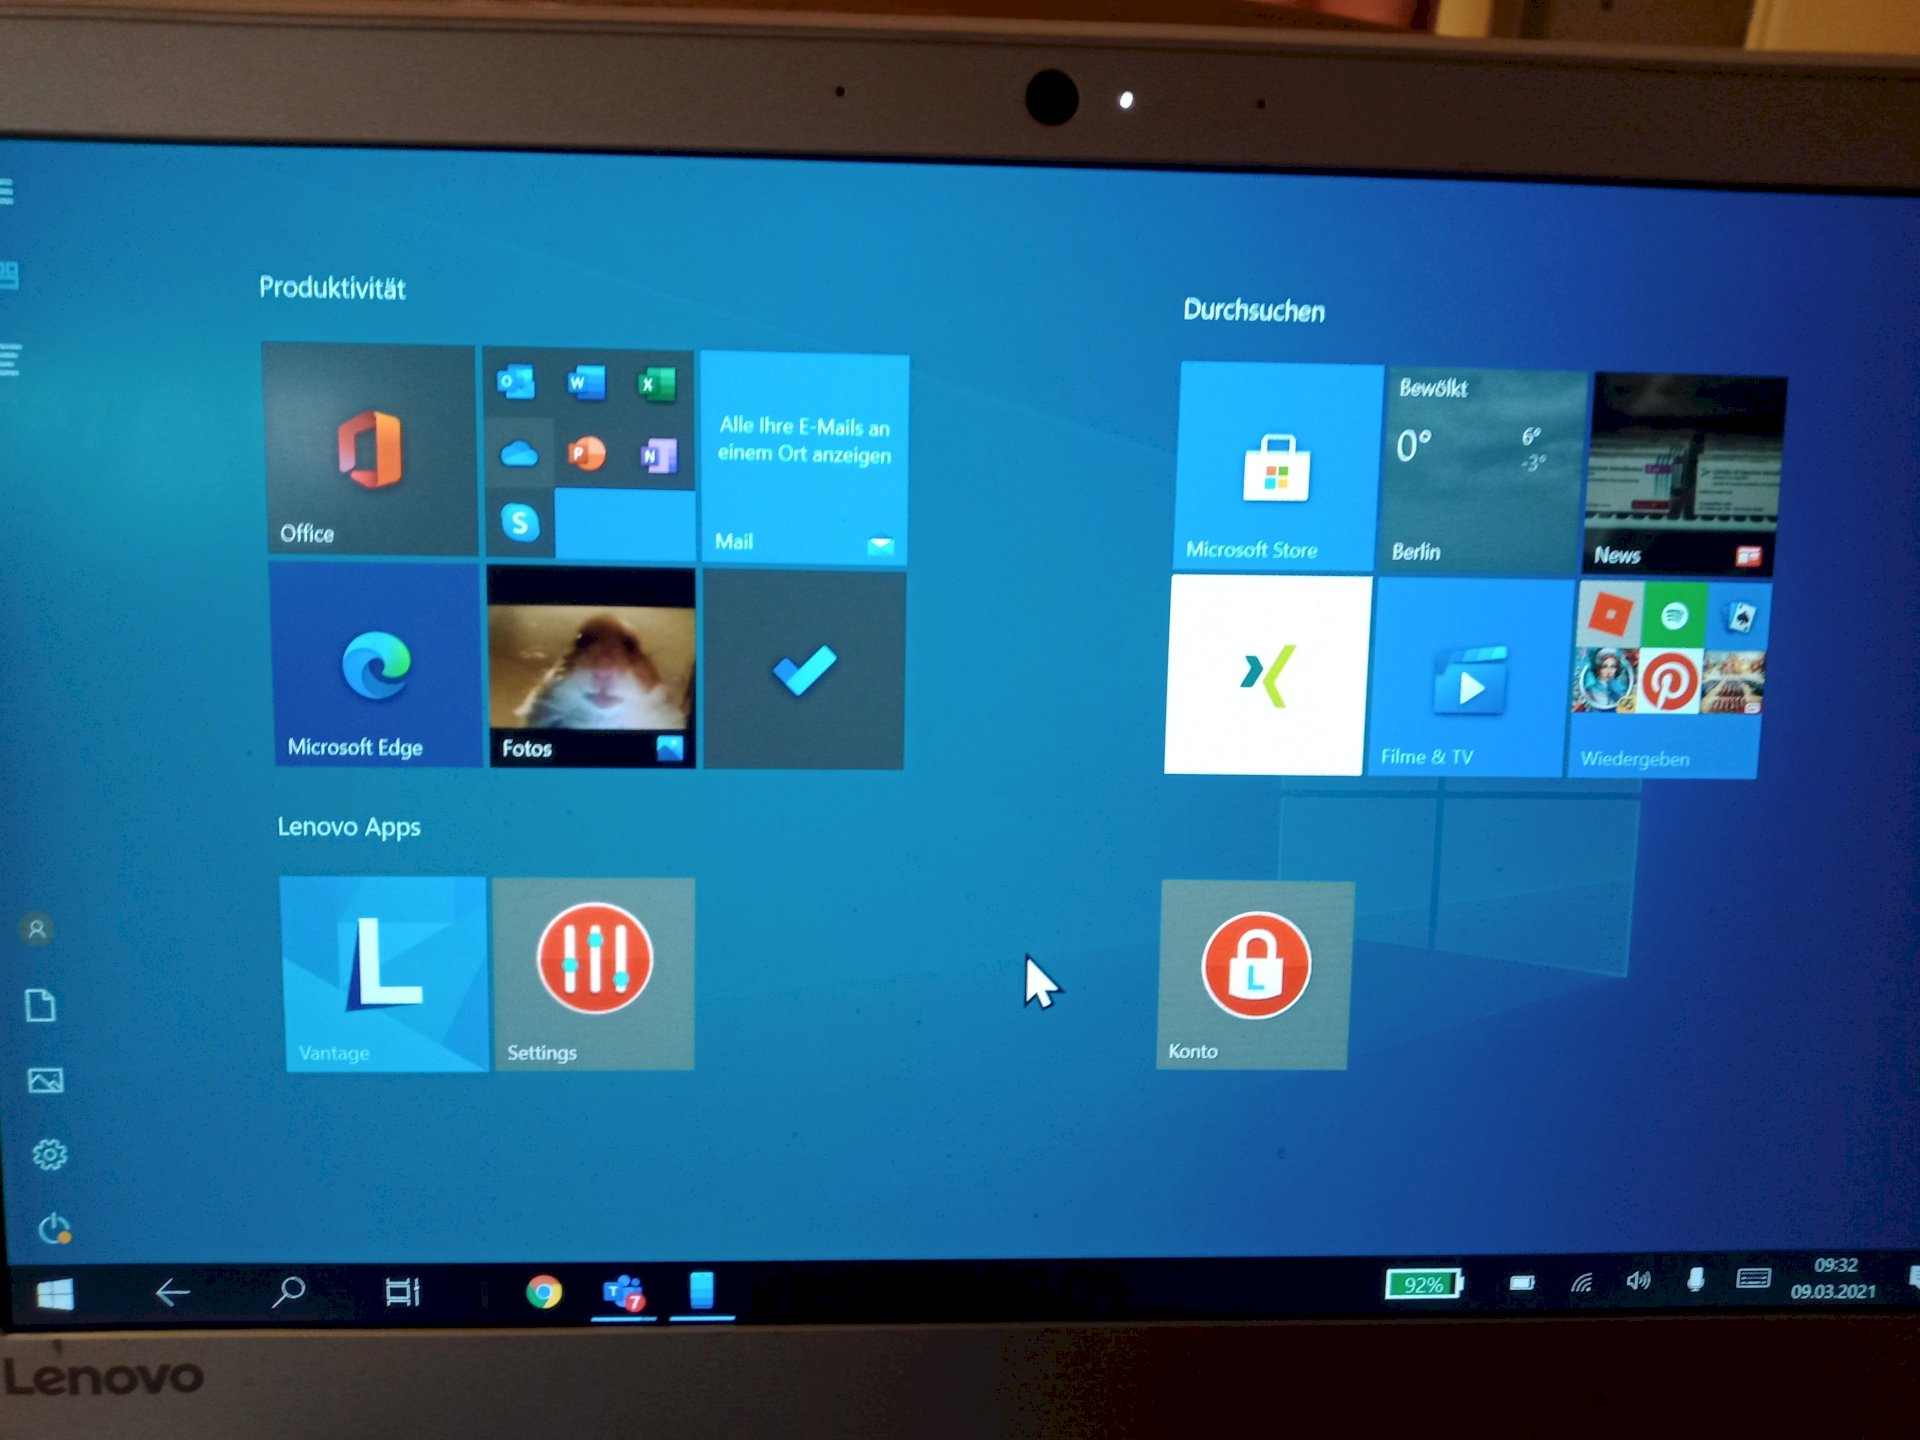Launch Microsoft Edge tile
Viewport: 1920px width, 1440px height.
pyautogui.click(x=376, y=664)
